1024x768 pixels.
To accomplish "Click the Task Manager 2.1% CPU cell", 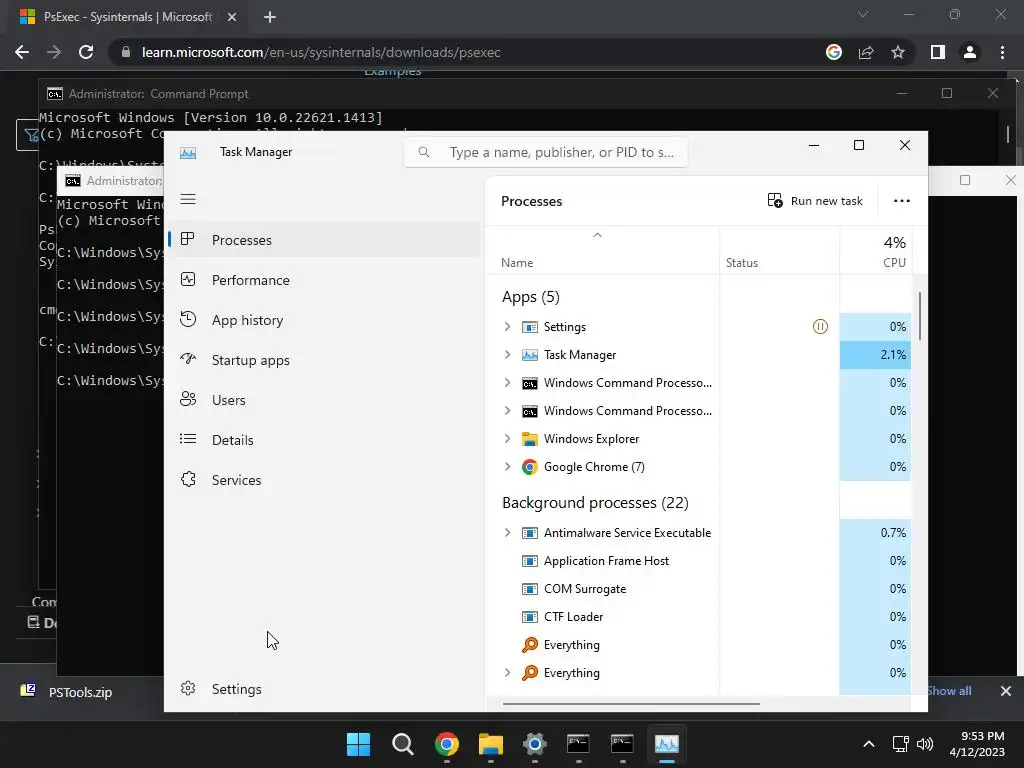I will point(876,355).
